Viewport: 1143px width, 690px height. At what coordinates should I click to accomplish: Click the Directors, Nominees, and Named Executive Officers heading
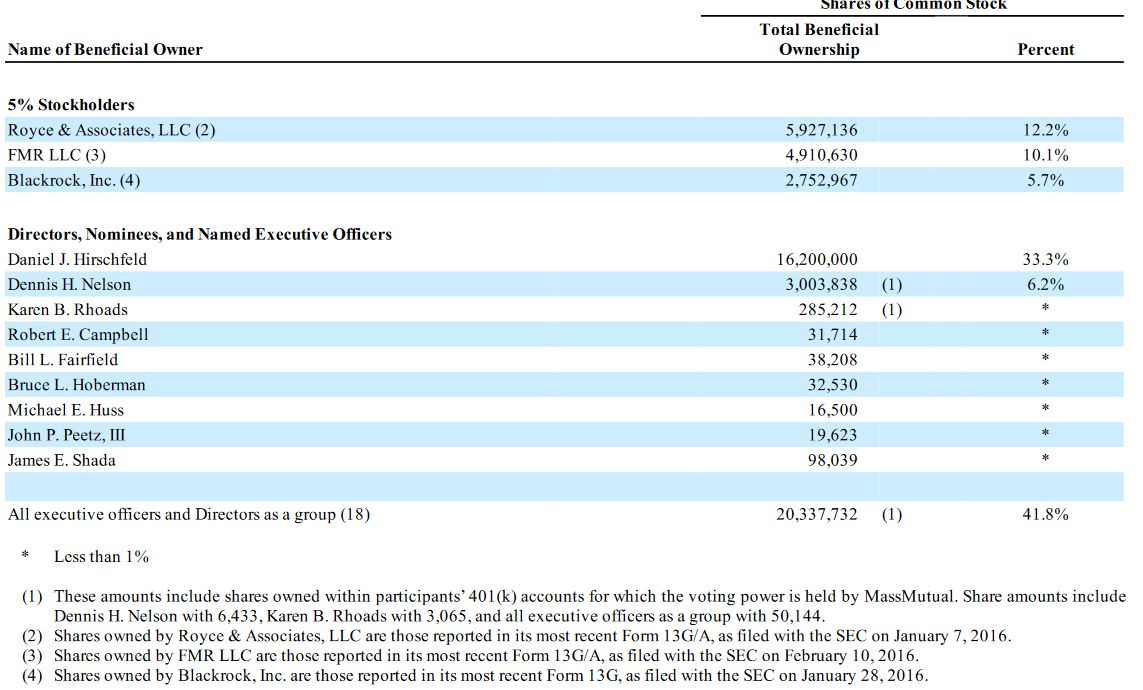[200, 234]
